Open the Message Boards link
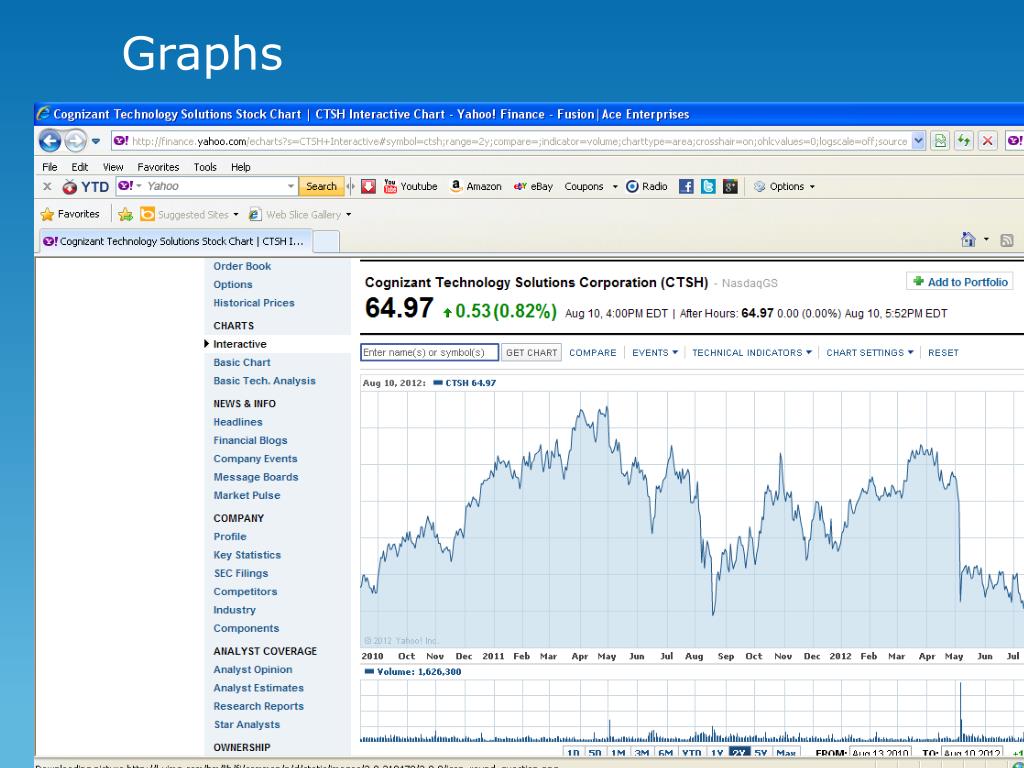This screenshot has height=768, width=1024. coord(255,477)
